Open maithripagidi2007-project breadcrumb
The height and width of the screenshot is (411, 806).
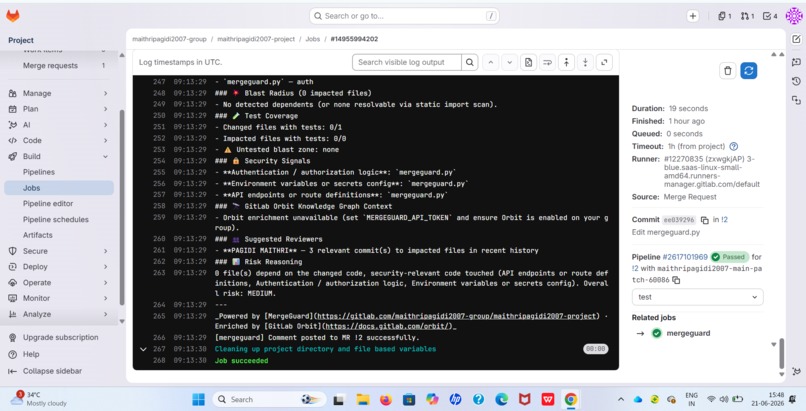click(x=256, y=39)
